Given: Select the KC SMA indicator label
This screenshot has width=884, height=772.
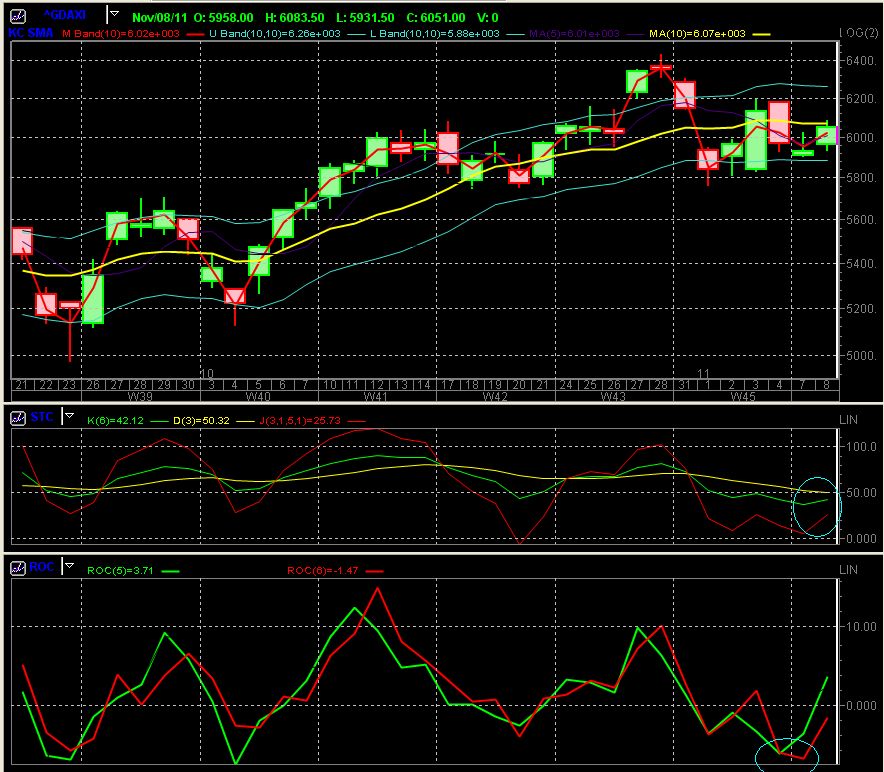Looking at the screenshot, I should tap(31, 33).
